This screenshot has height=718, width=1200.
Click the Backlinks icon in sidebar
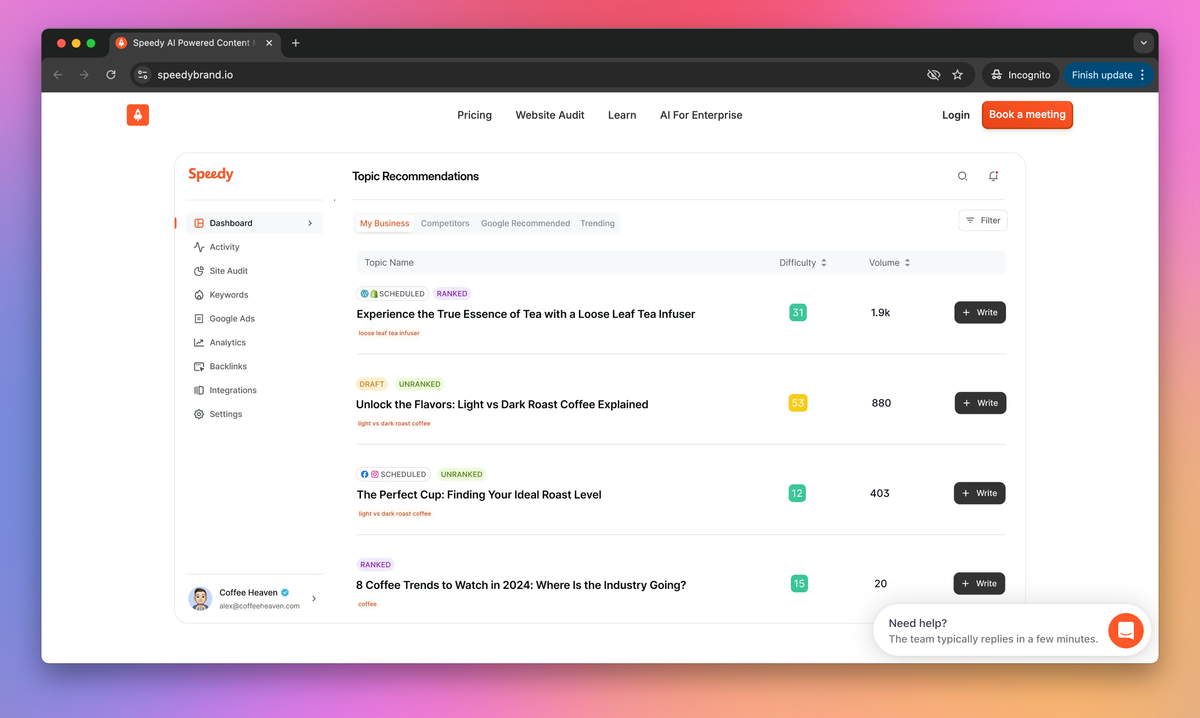(199, 367)
